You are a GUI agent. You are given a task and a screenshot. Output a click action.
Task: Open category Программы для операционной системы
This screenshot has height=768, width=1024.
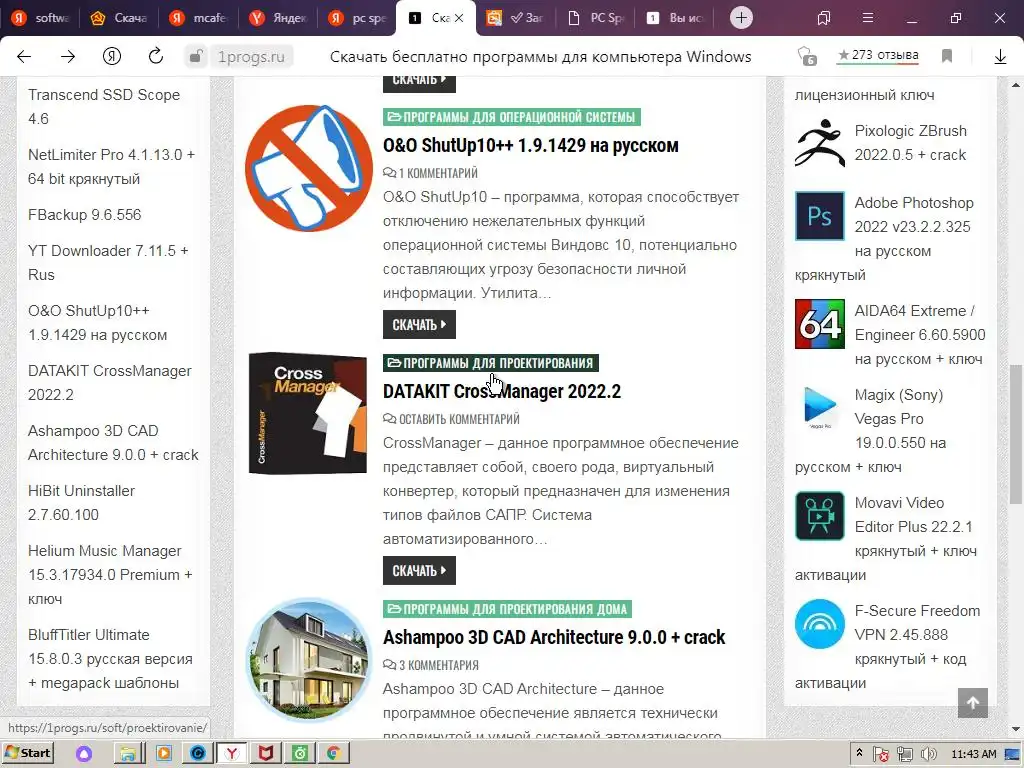pyautogui.click(x=511, y=117)
